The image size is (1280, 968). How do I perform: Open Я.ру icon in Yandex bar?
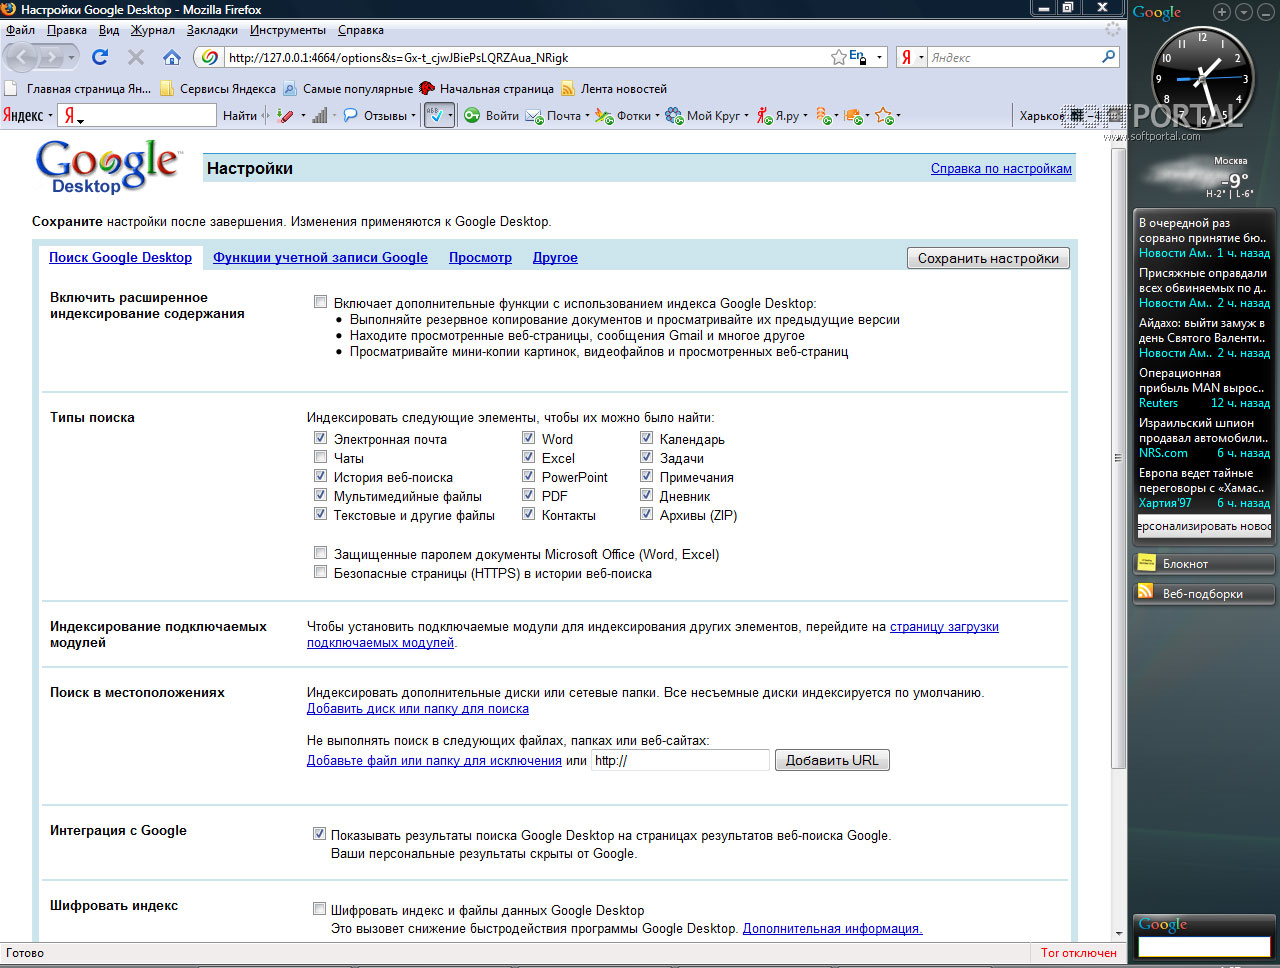point(764,115)
